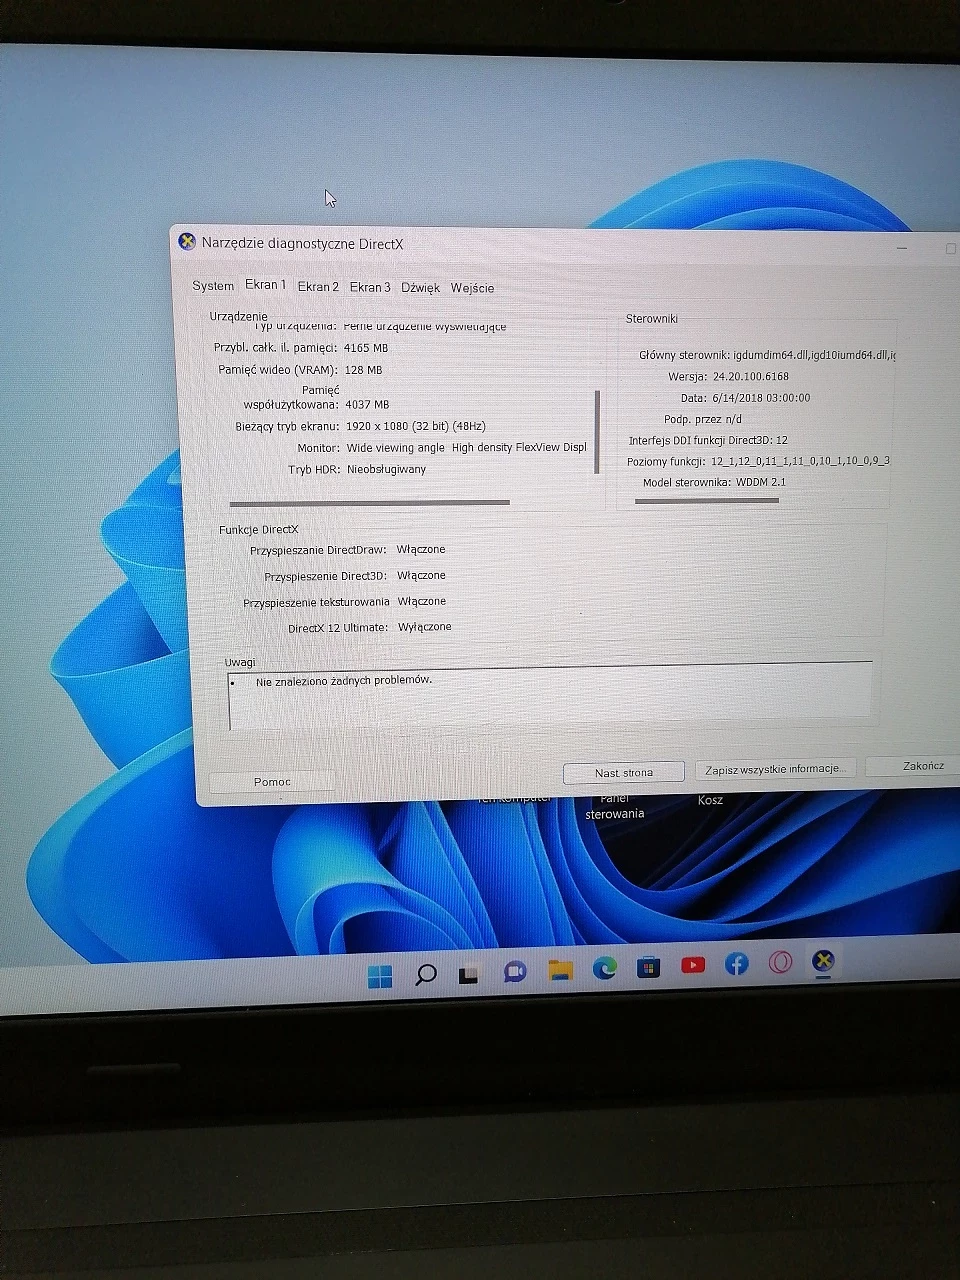Open Task View from taskbar
The height and width of the screenshot is (1280, 960).
tap(469, 974)
